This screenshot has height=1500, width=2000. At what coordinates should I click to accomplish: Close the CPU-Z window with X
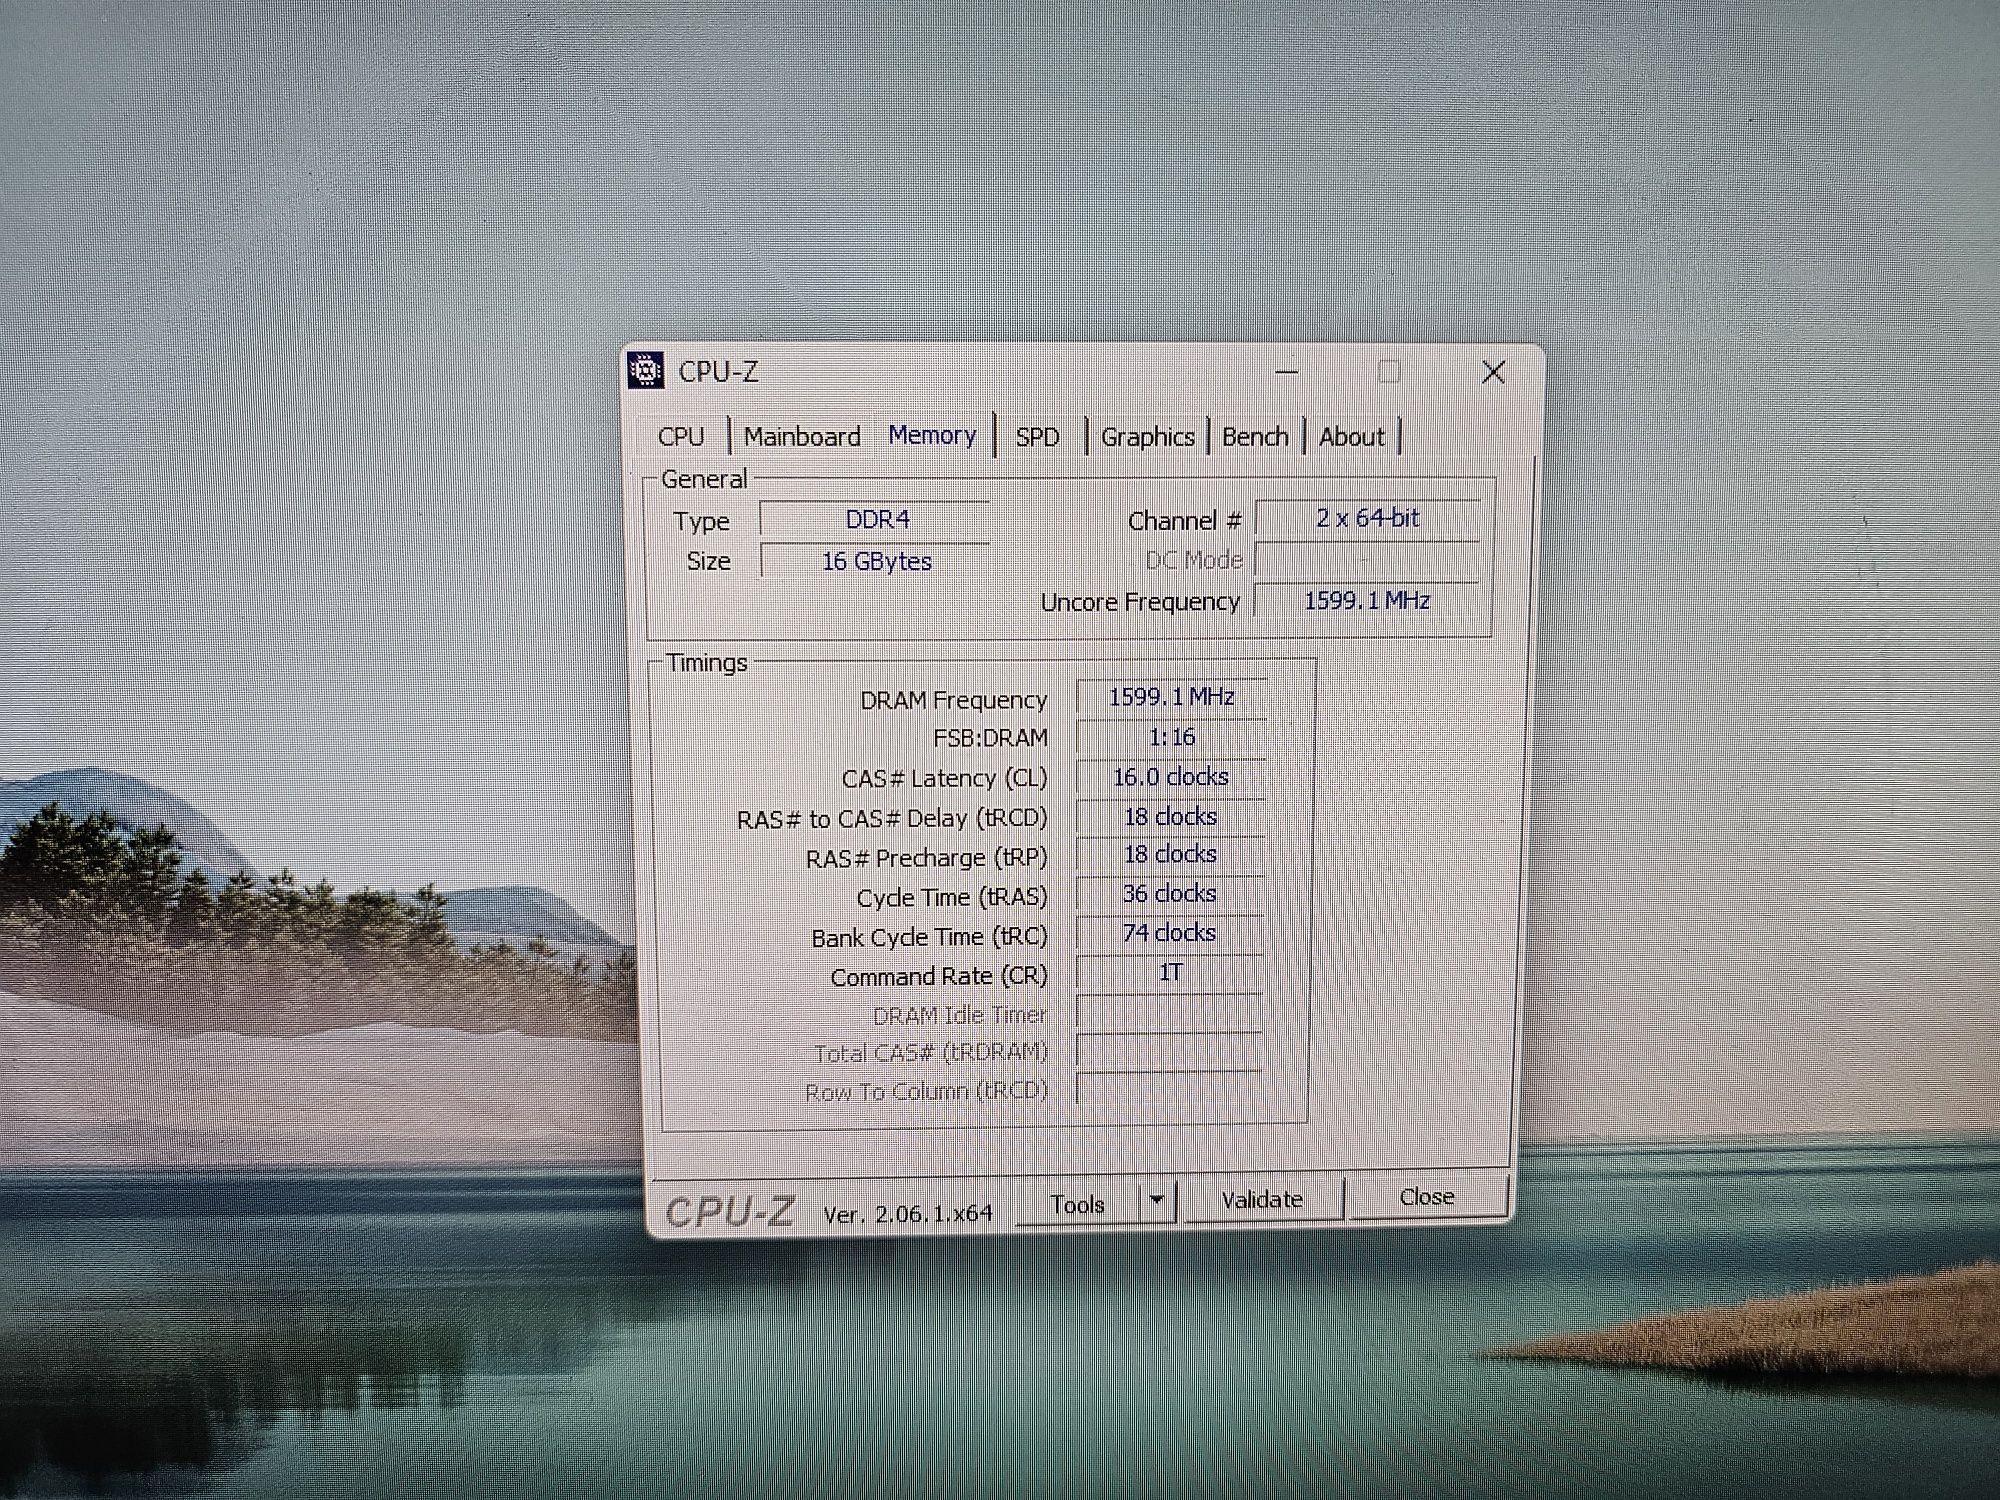coord(1494,372)
